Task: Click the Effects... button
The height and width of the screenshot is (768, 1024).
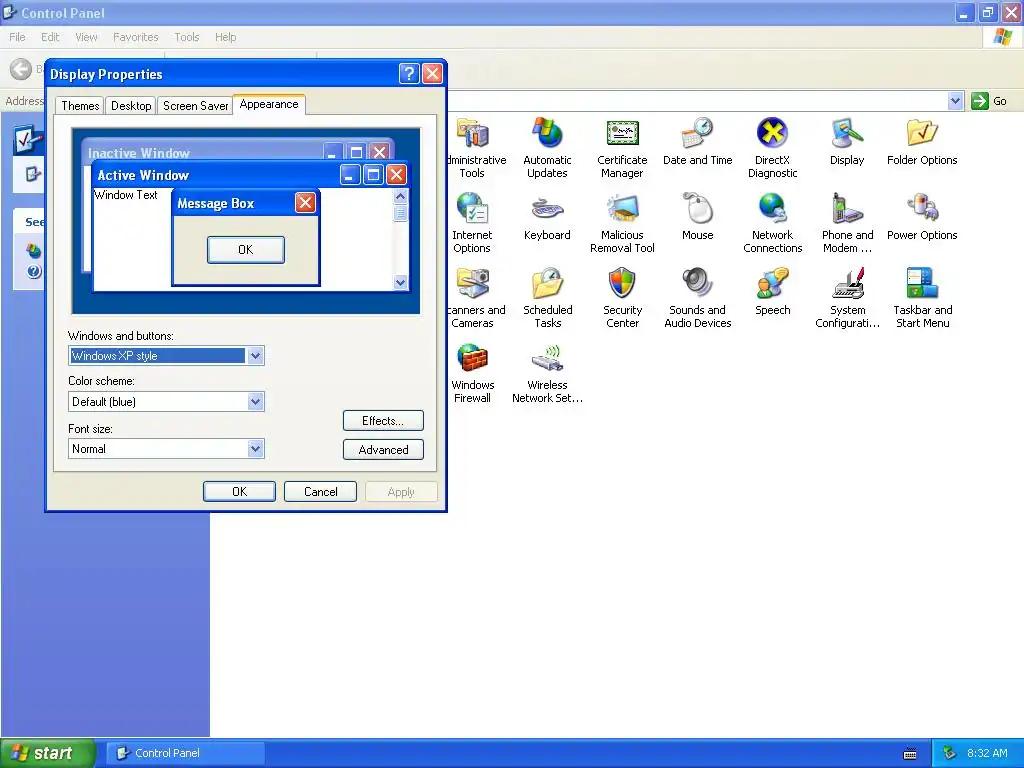Action: 383,421
